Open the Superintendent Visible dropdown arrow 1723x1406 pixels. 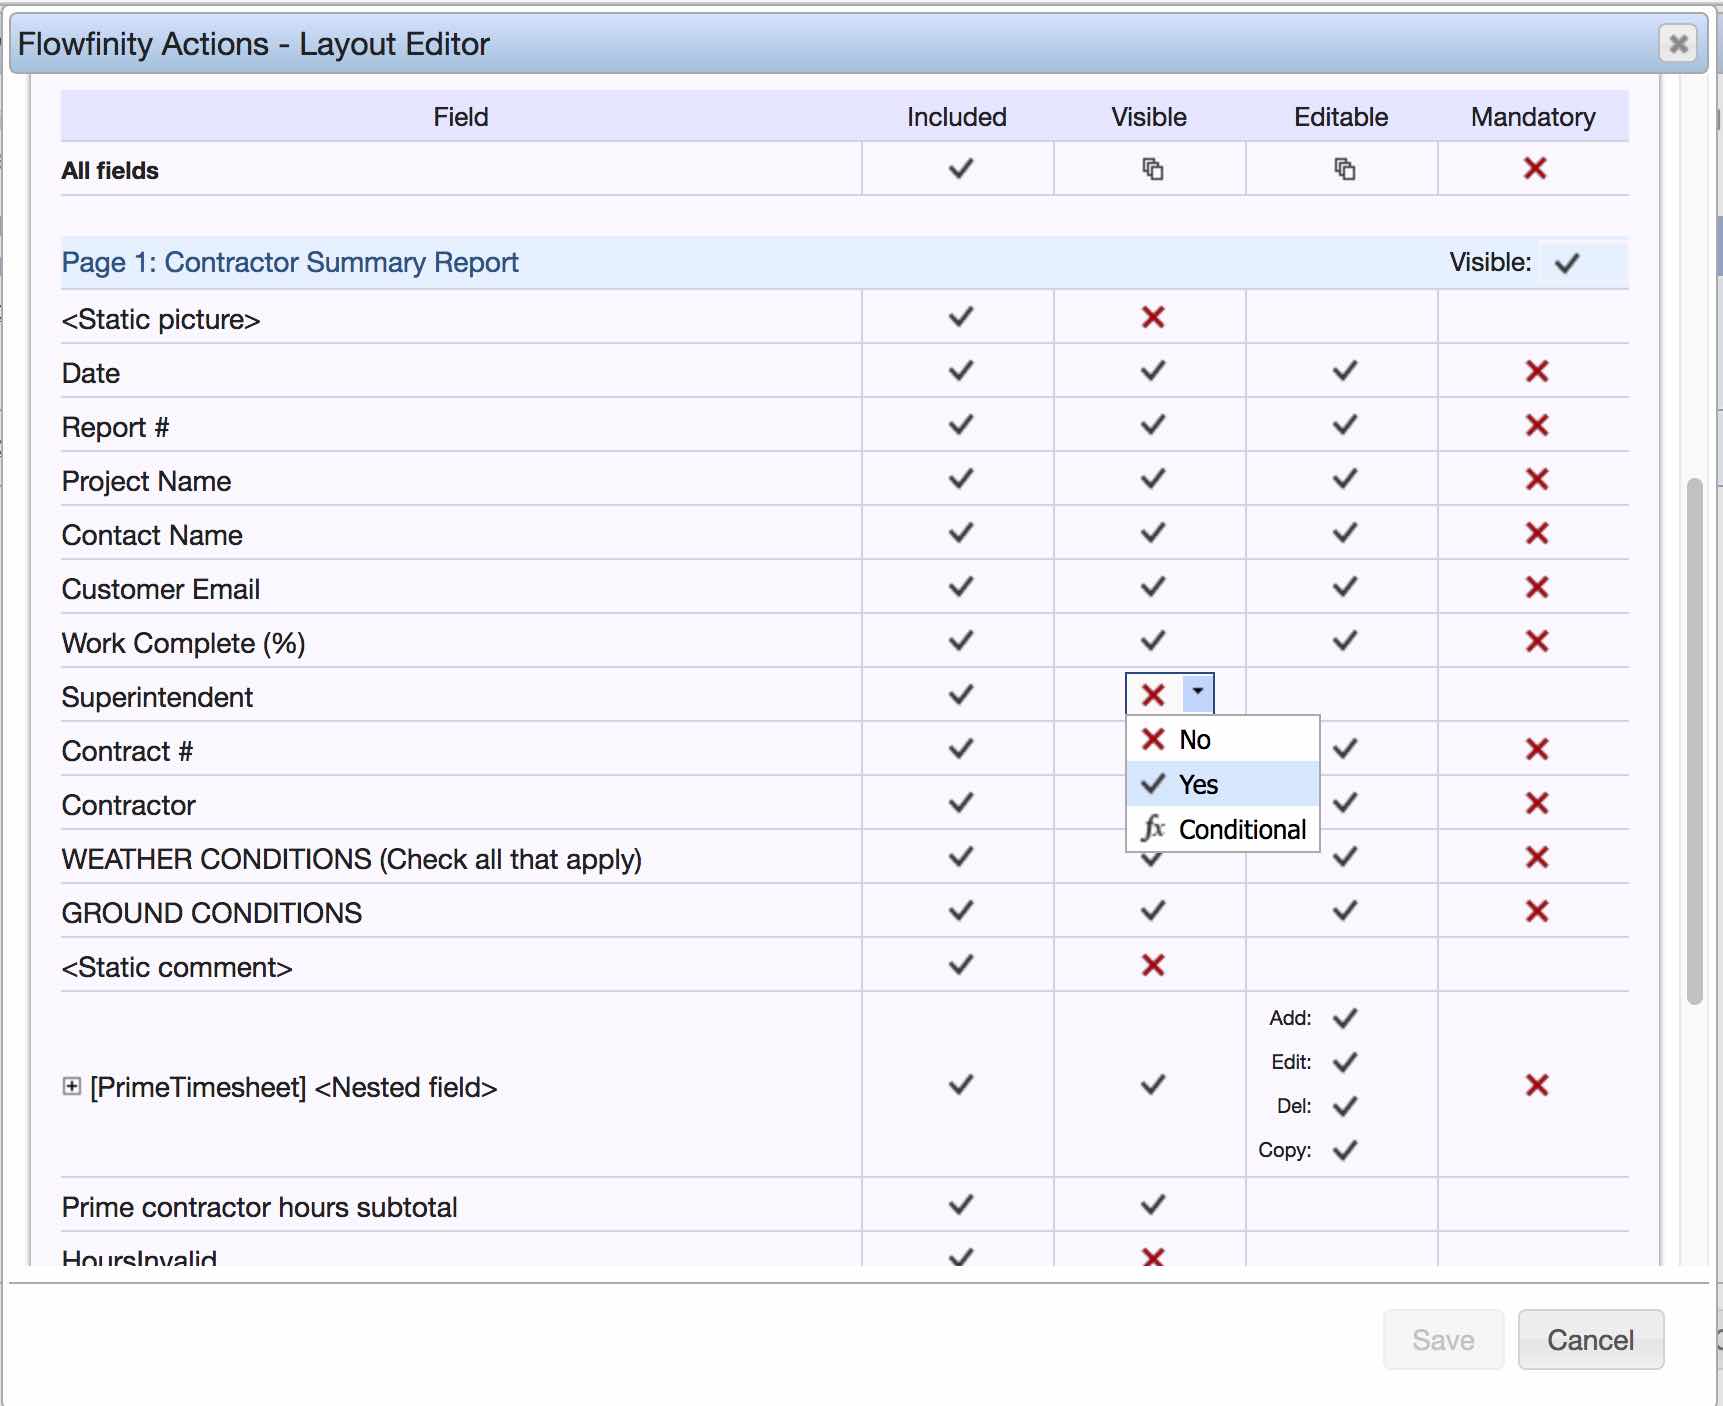pyautogui.click(x=1197, y=693)
